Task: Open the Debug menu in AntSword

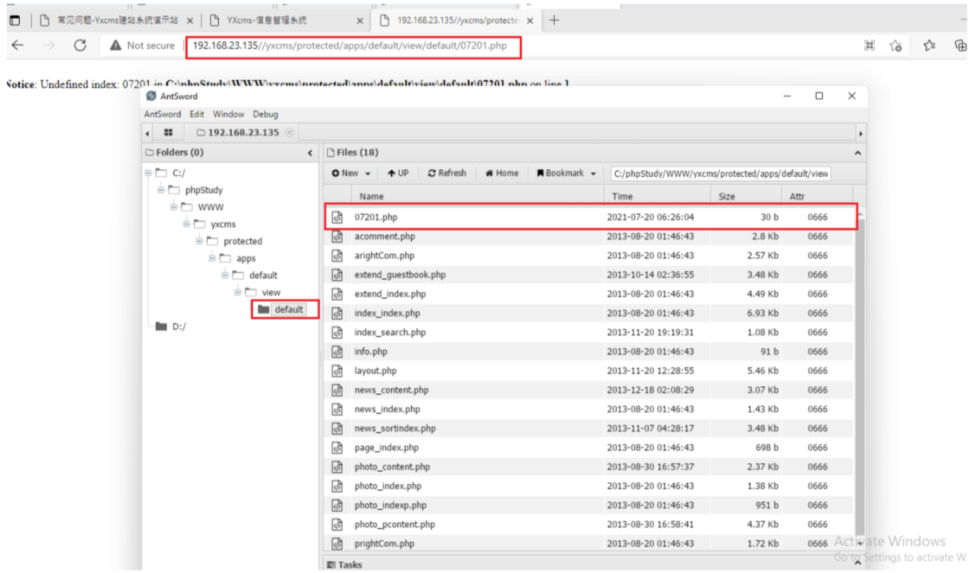Action: [265, 114]
